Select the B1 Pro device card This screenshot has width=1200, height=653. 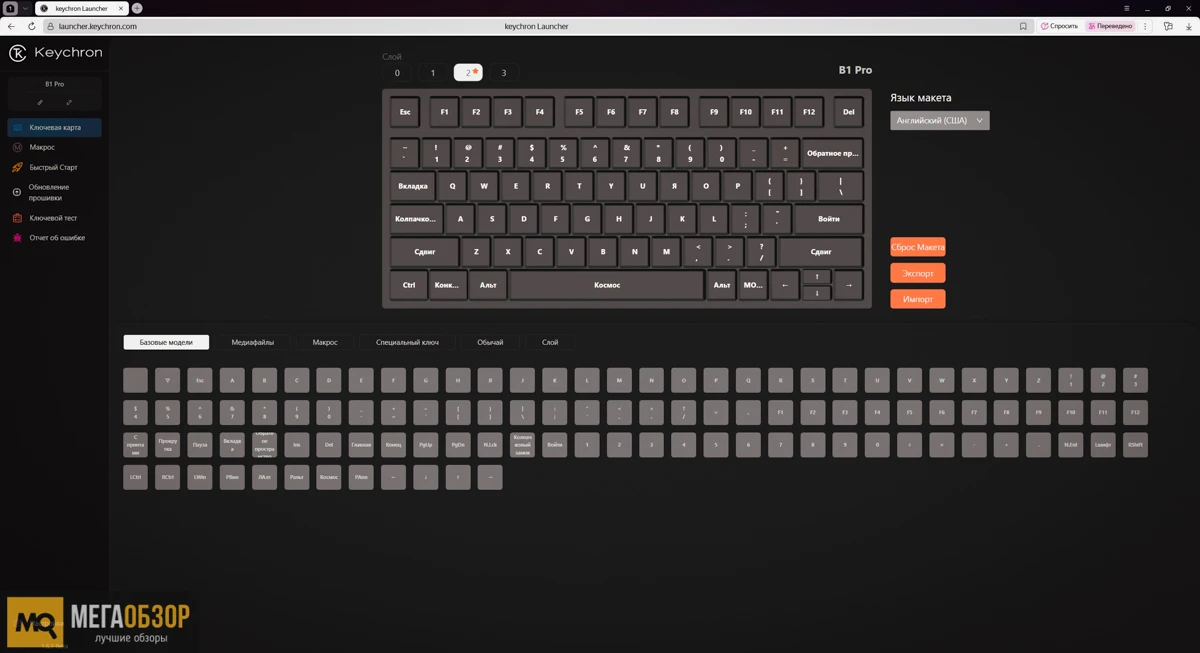click(55, 93)
